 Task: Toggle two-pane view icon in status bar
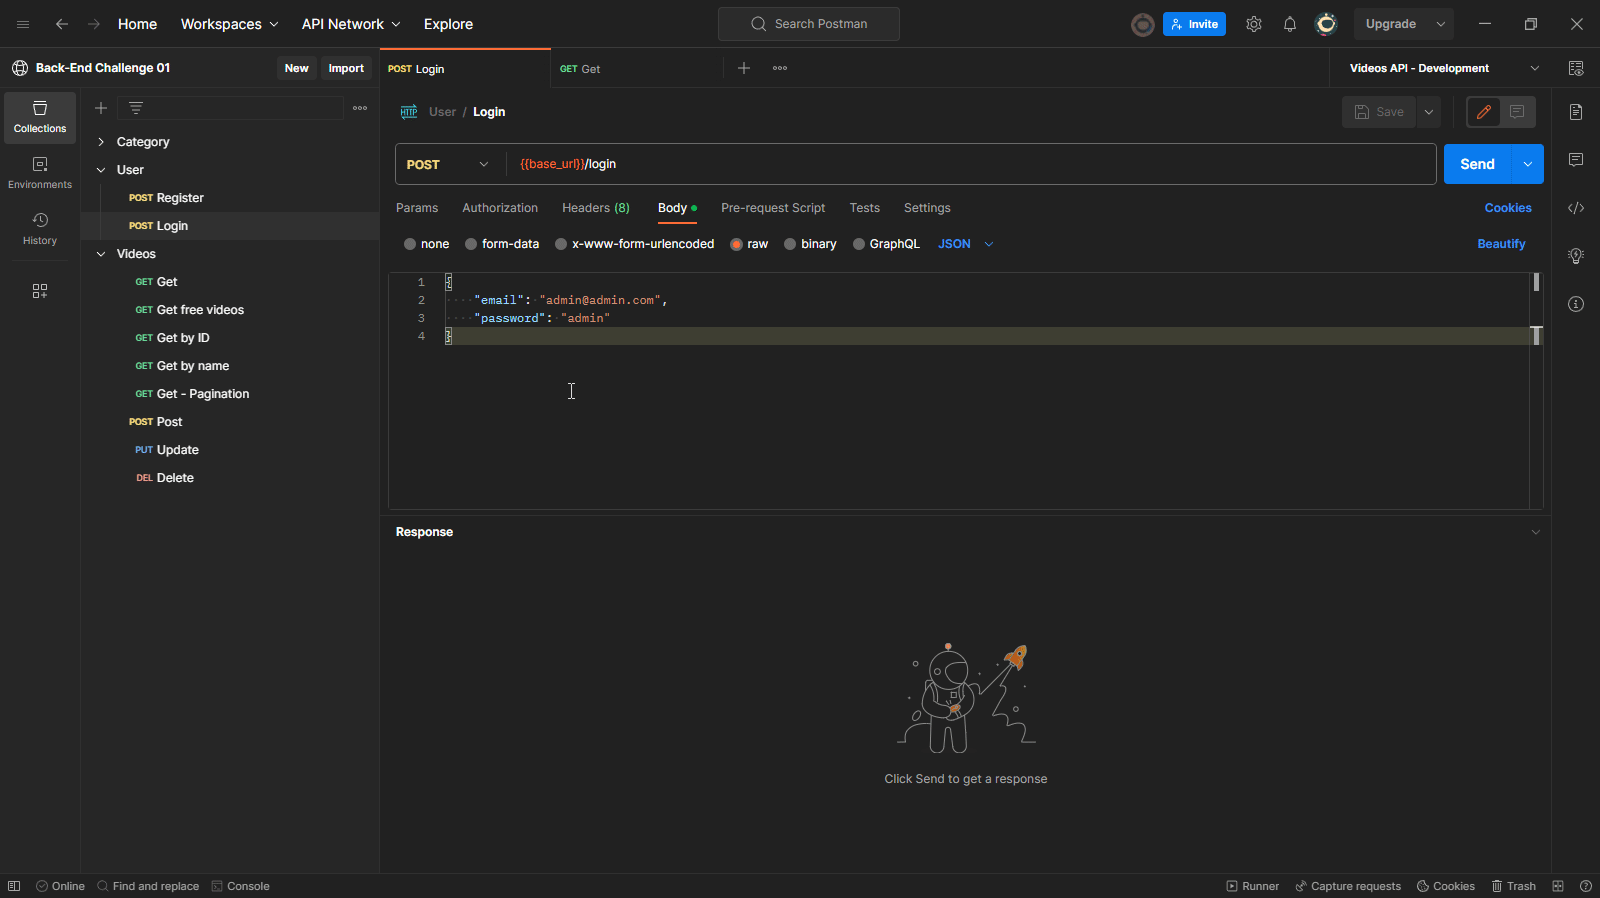[x=1558, y=886]
